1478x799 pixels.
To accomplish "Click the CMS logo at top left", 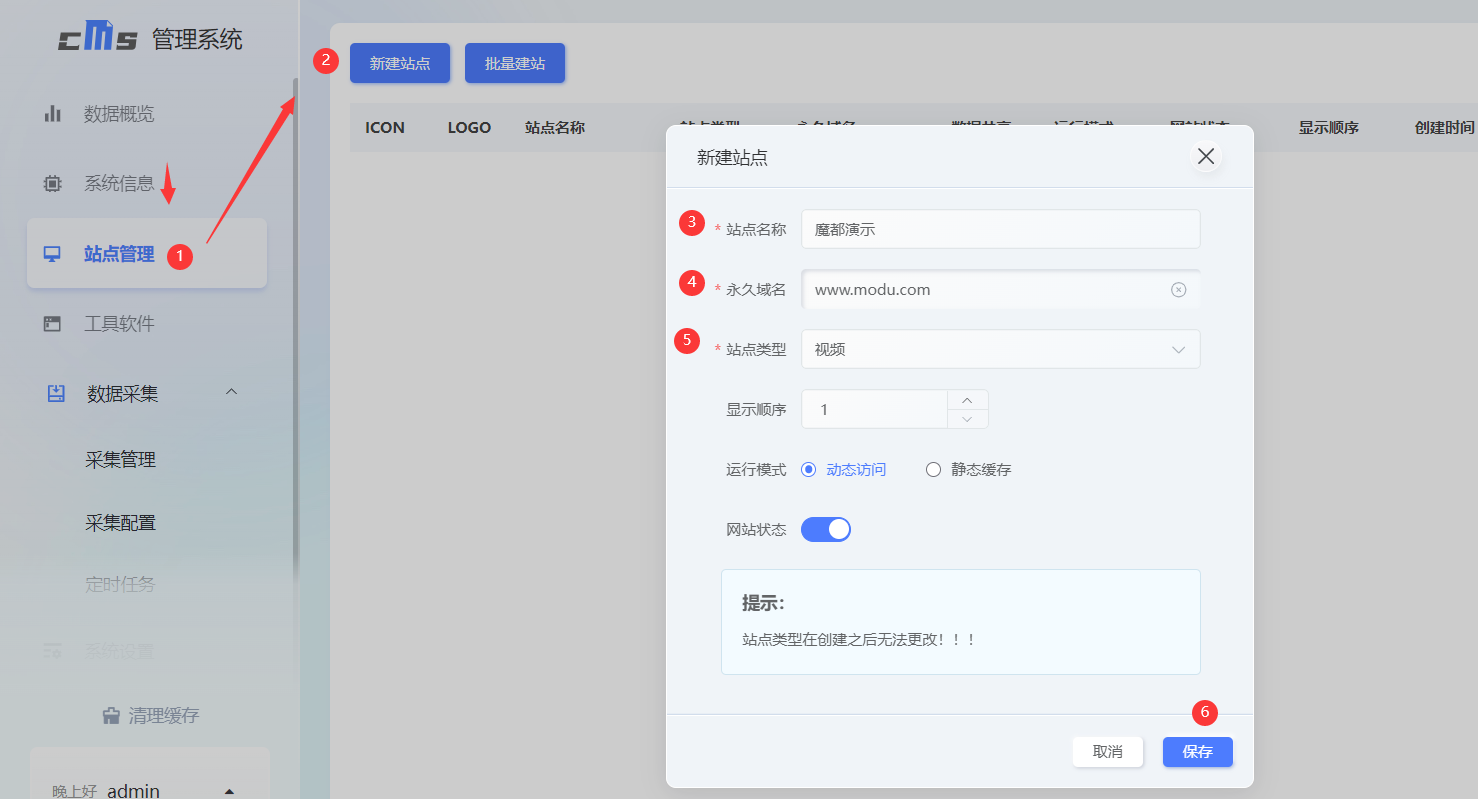I will click(x=97, y=37).
